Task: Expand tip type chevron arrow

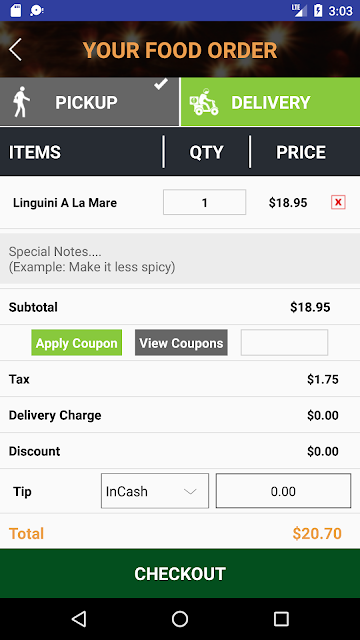Action: coord(190,491)
